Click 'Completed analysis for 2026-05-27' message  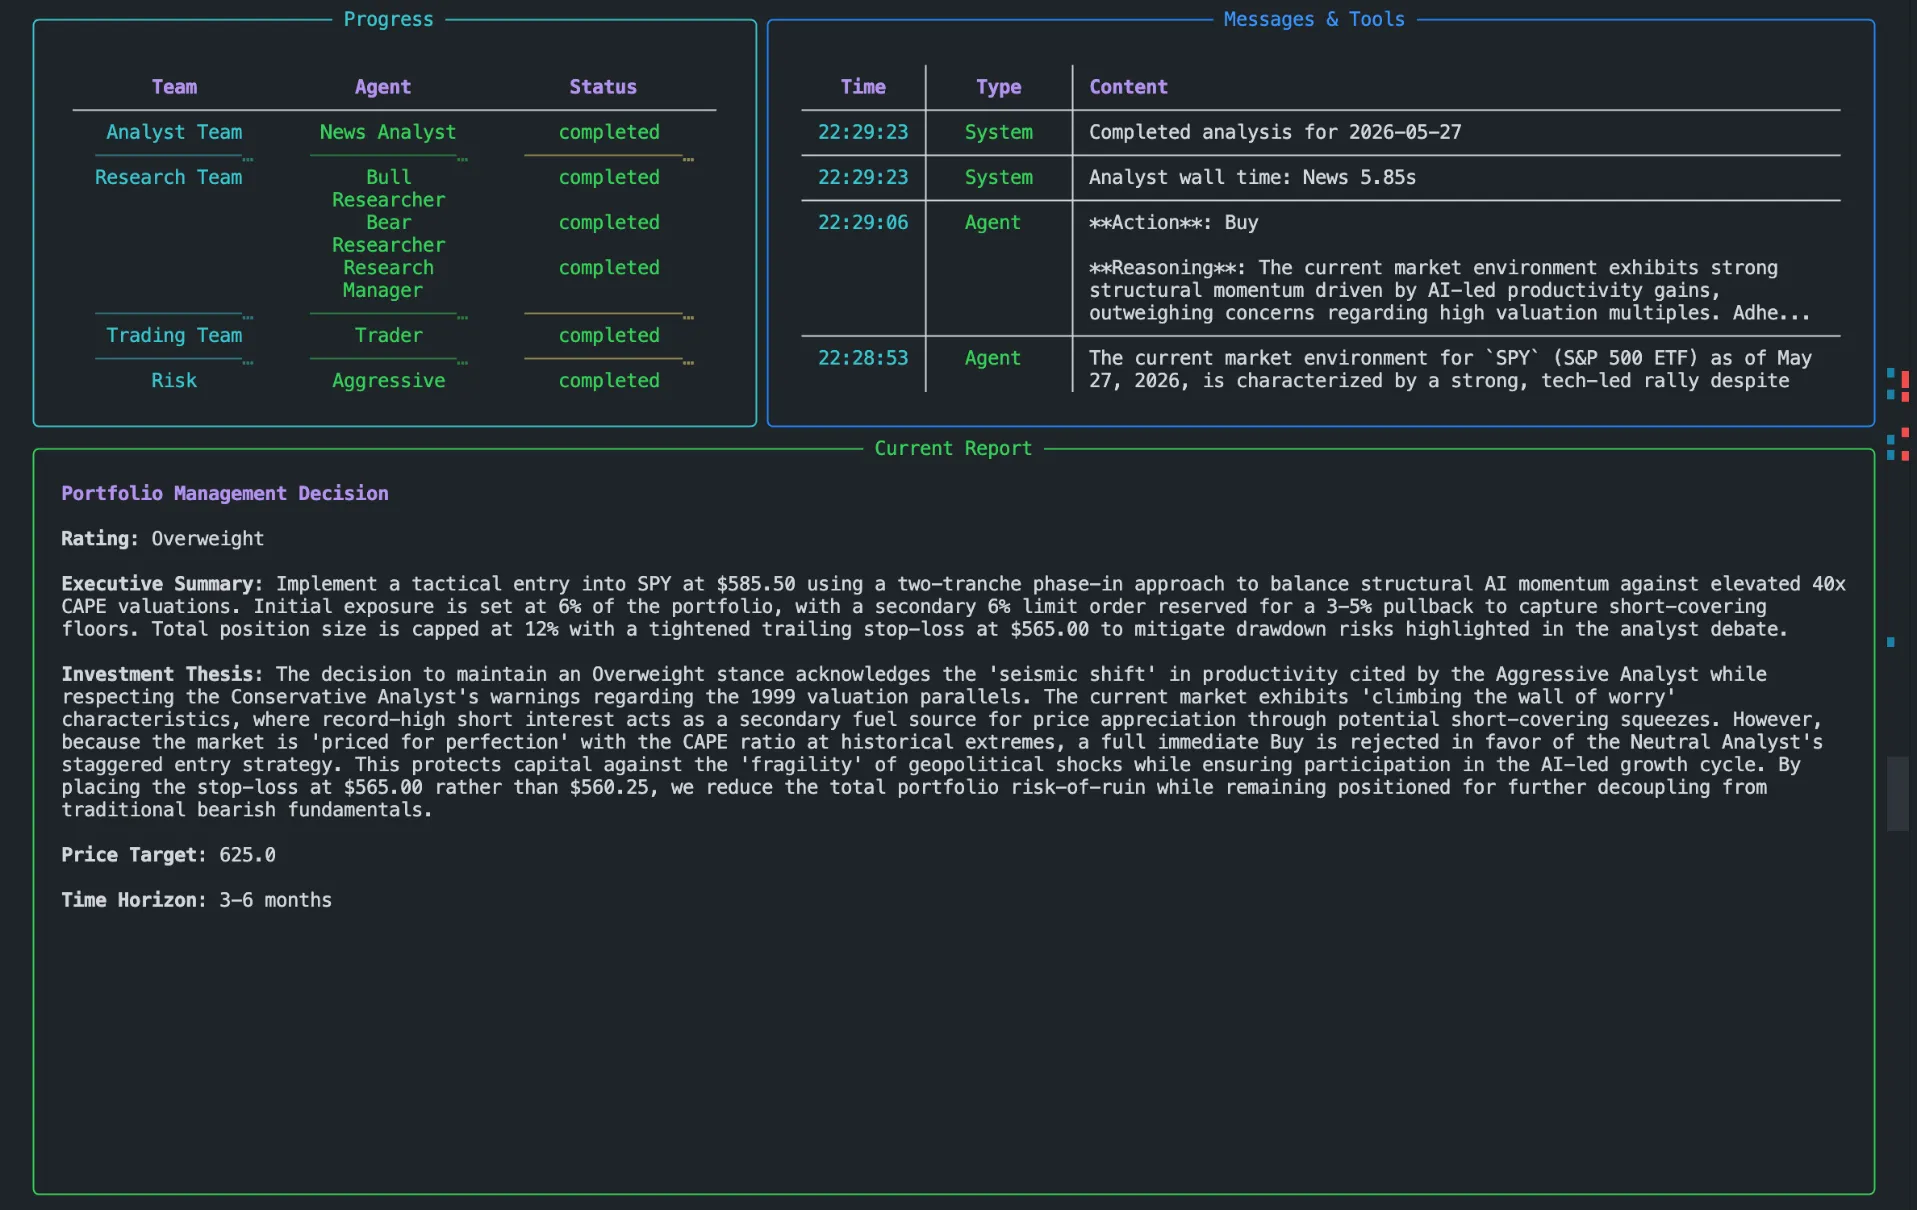pyautogui.click(x=1275, y=132)
